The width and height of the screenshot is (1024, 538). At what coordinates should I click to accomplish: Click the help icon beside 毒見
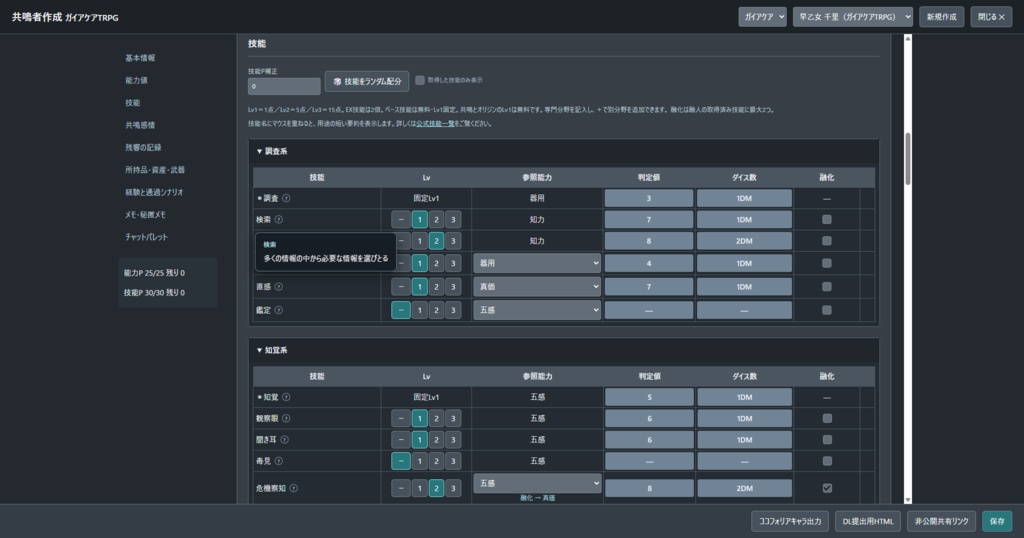pos(279,461)
